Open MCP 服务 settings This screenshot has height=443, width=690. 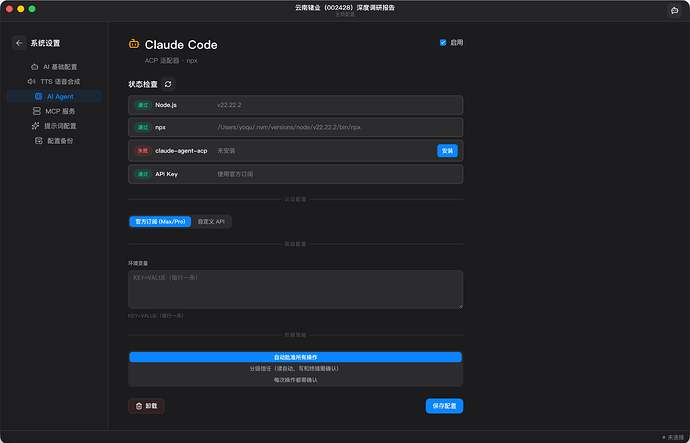click(54, 111)
